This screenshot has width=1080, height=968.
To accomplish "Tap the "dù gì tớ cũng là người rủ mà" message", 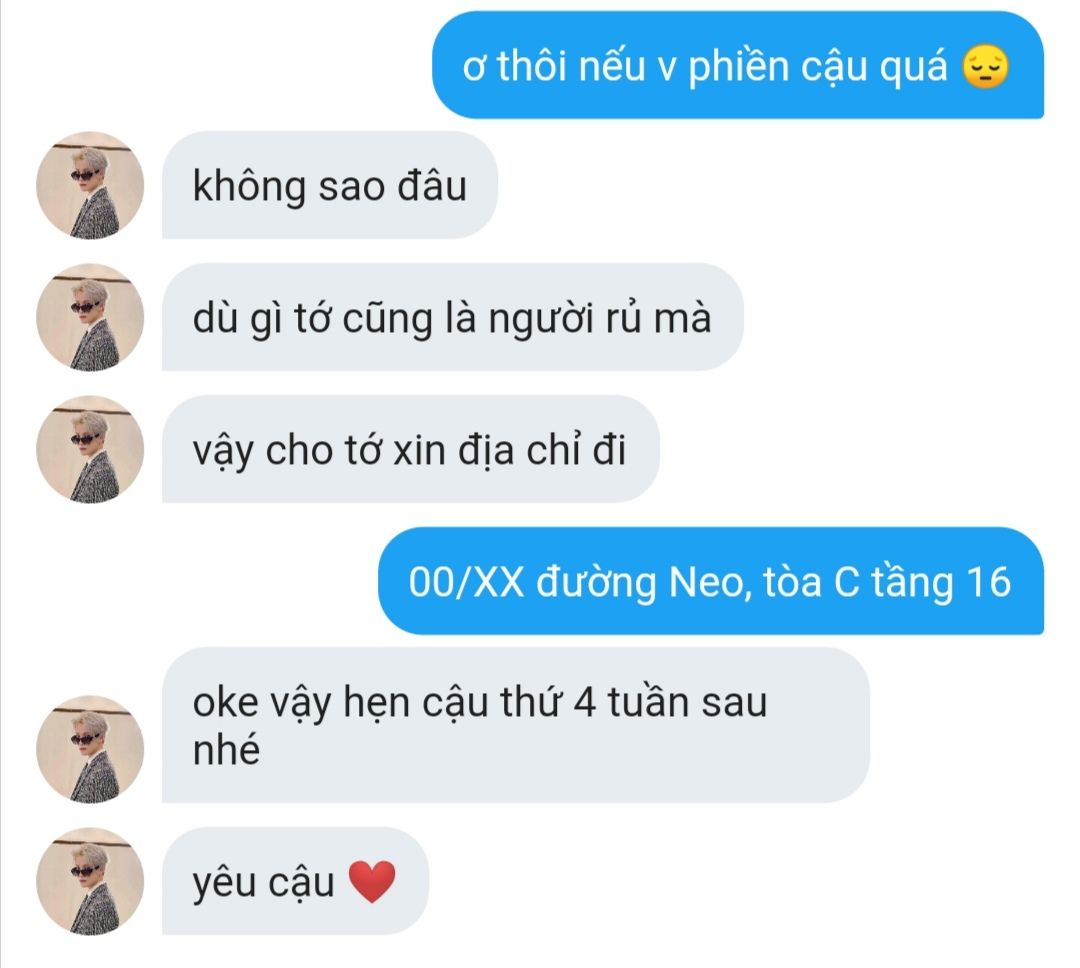I will pos(453,318).
